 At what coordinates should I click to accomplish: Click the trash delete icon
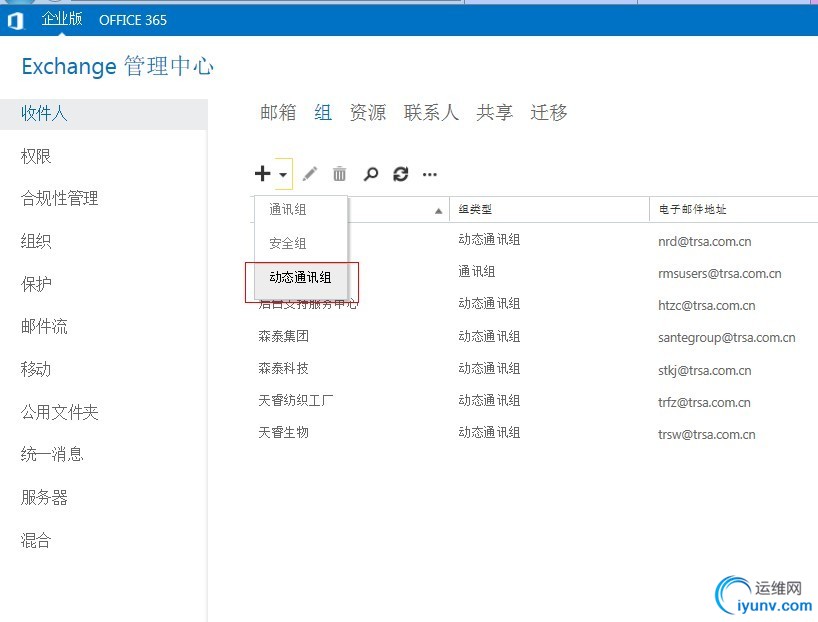click(340, 174)
